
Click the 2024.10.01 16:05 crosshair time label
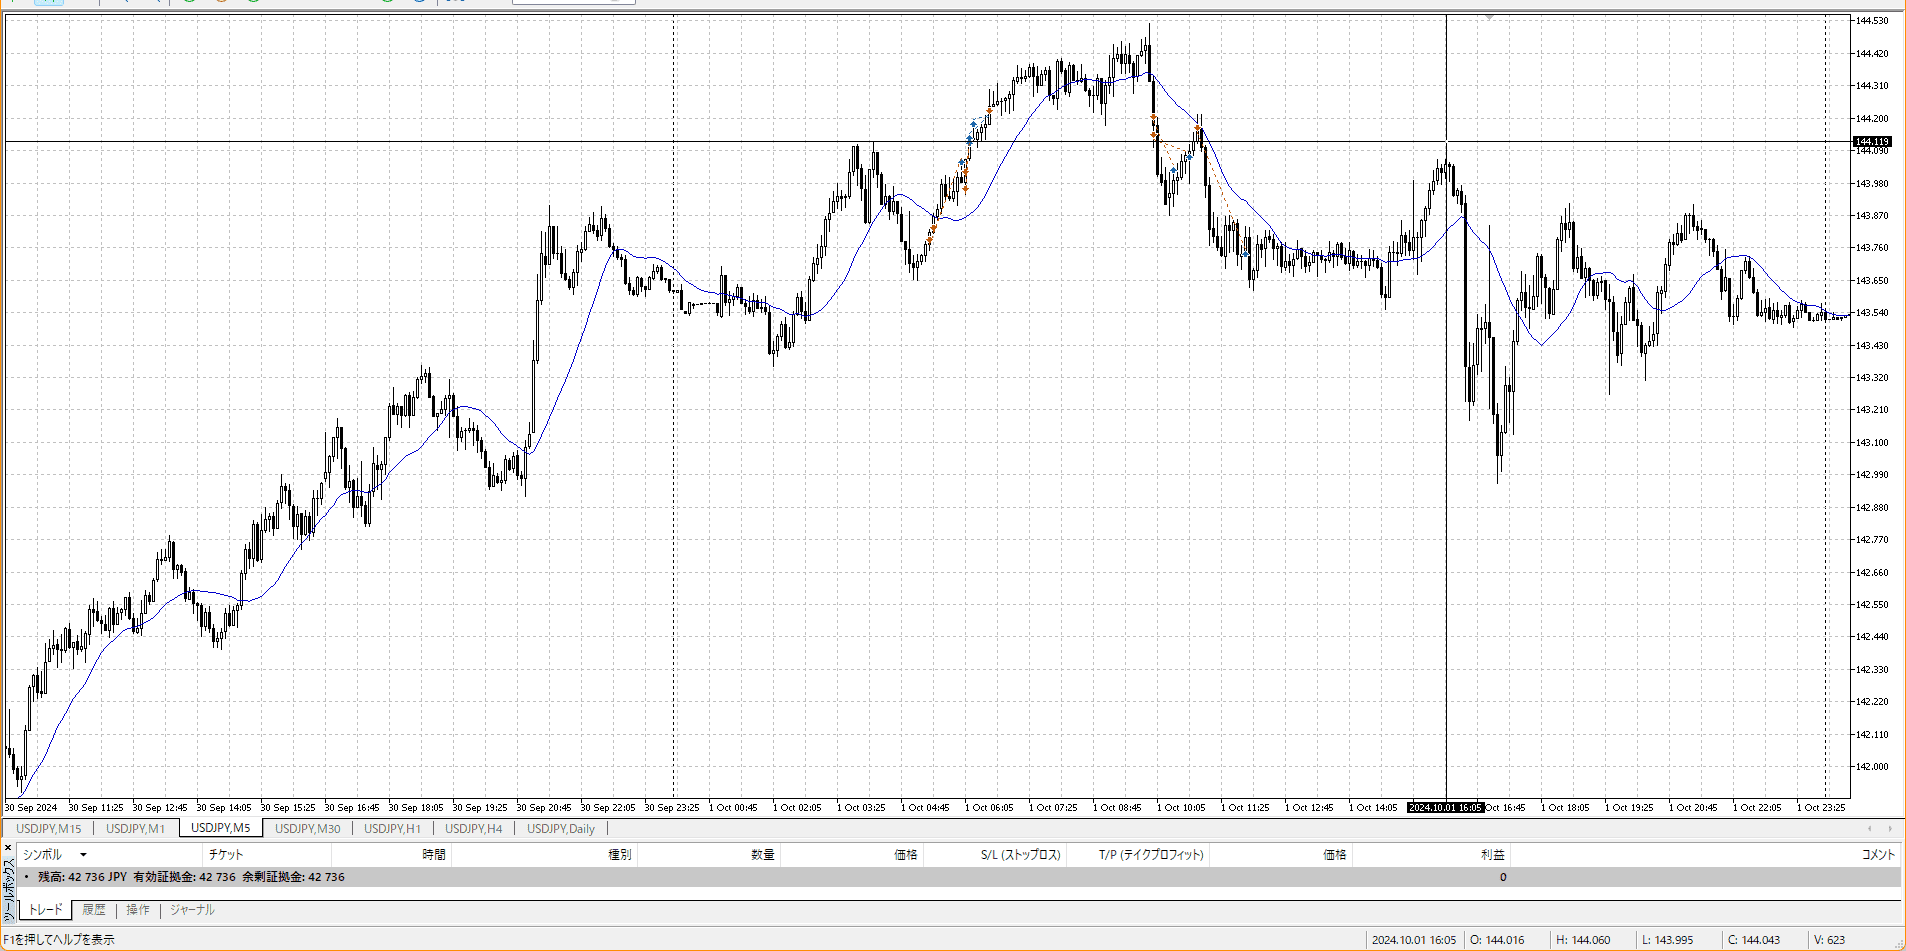1445,808
